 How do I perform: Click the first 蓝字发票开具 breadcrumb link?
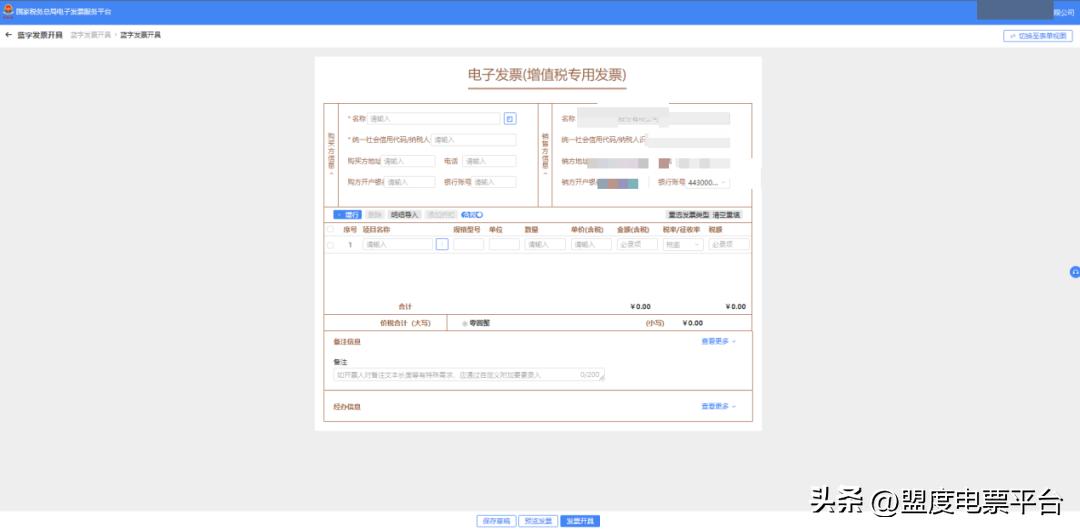[90, 34]
